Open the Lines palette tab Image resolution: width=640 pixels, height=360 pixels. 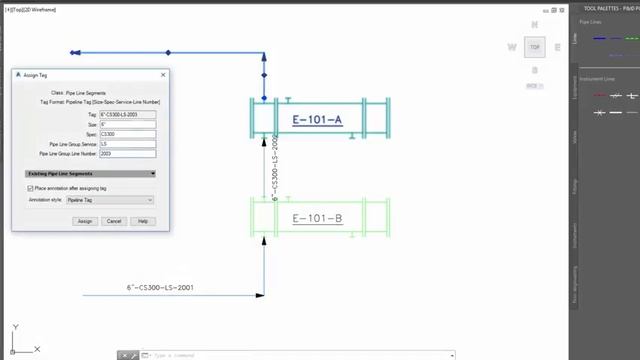click(x=574, y=38)
